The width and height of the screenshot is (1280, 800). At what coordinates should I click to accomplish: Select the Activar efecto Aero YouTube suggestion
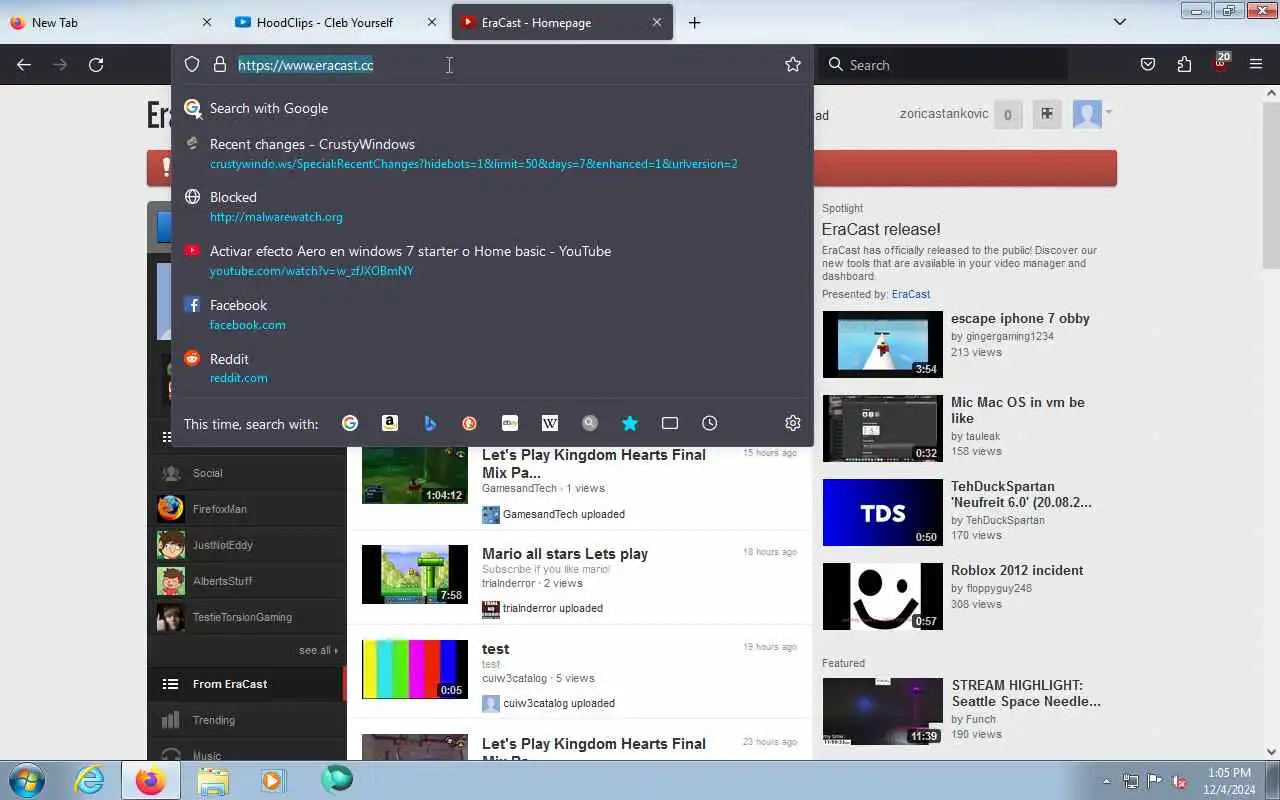click(x=492, y=260)
